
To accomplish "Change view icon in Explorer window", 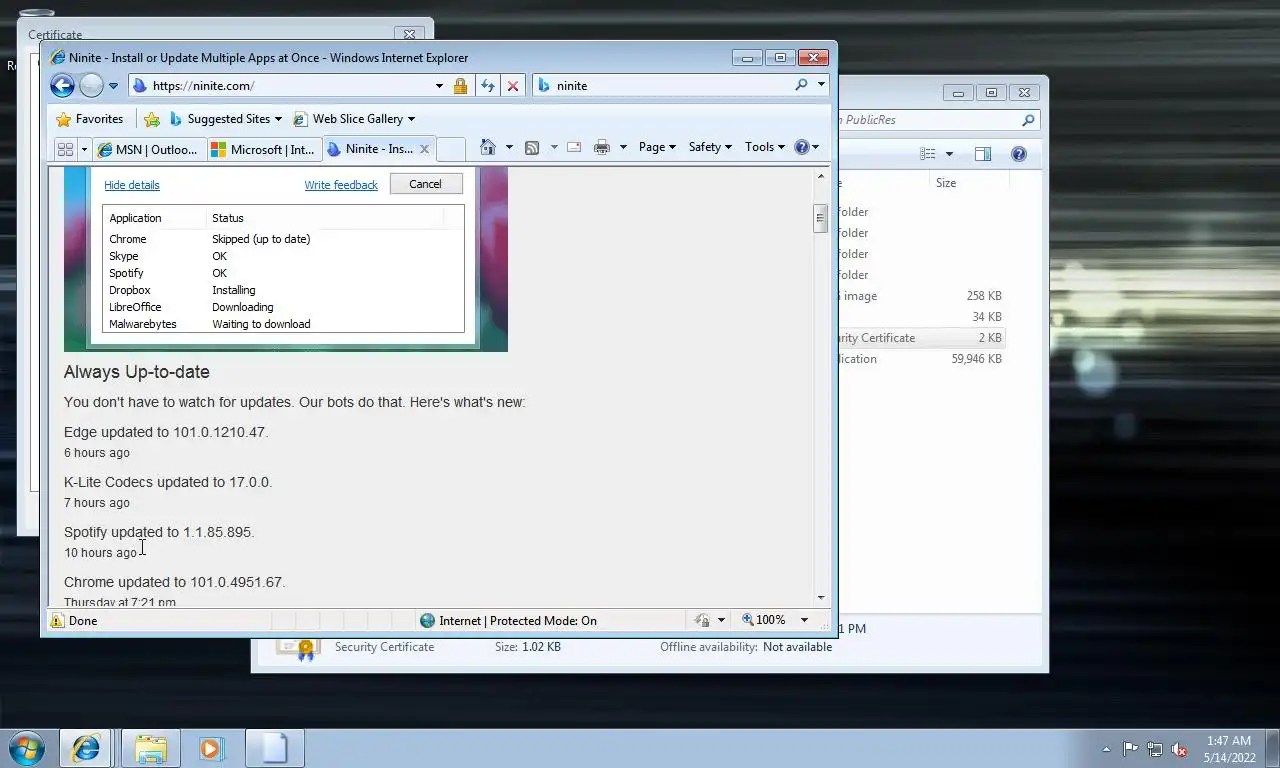I will pyautogui.click(x=928, y=154).
